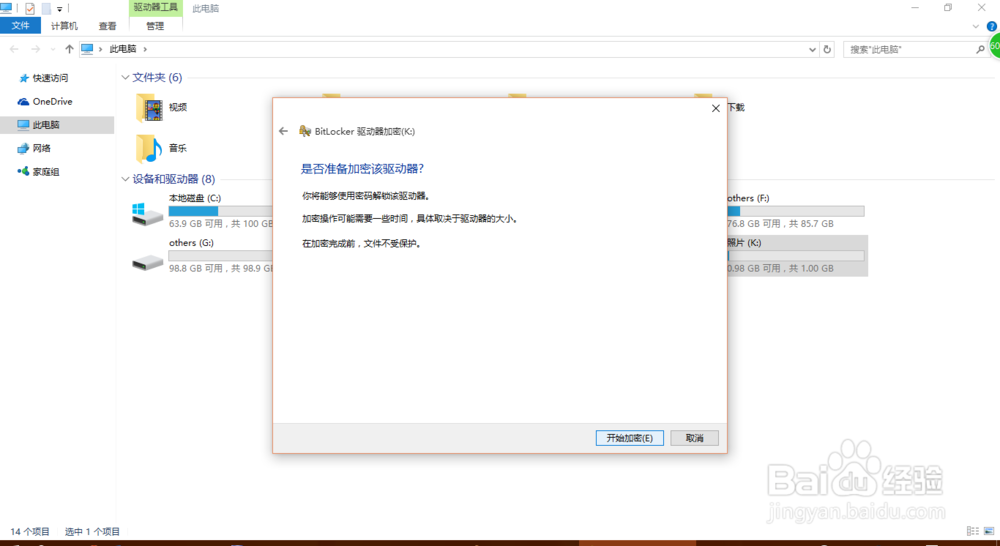Click the New Folder quick access icon

(47, 8)
